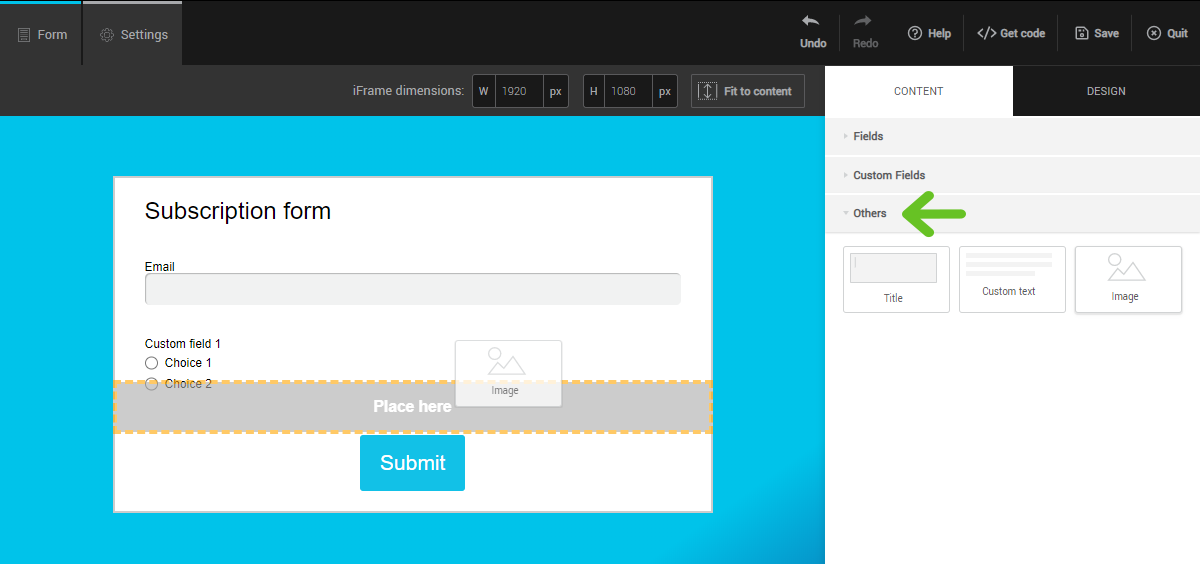Viewport: 1200px width, 564px height.
Task: Expand the Fields section
Action: (x=868, y=136)
